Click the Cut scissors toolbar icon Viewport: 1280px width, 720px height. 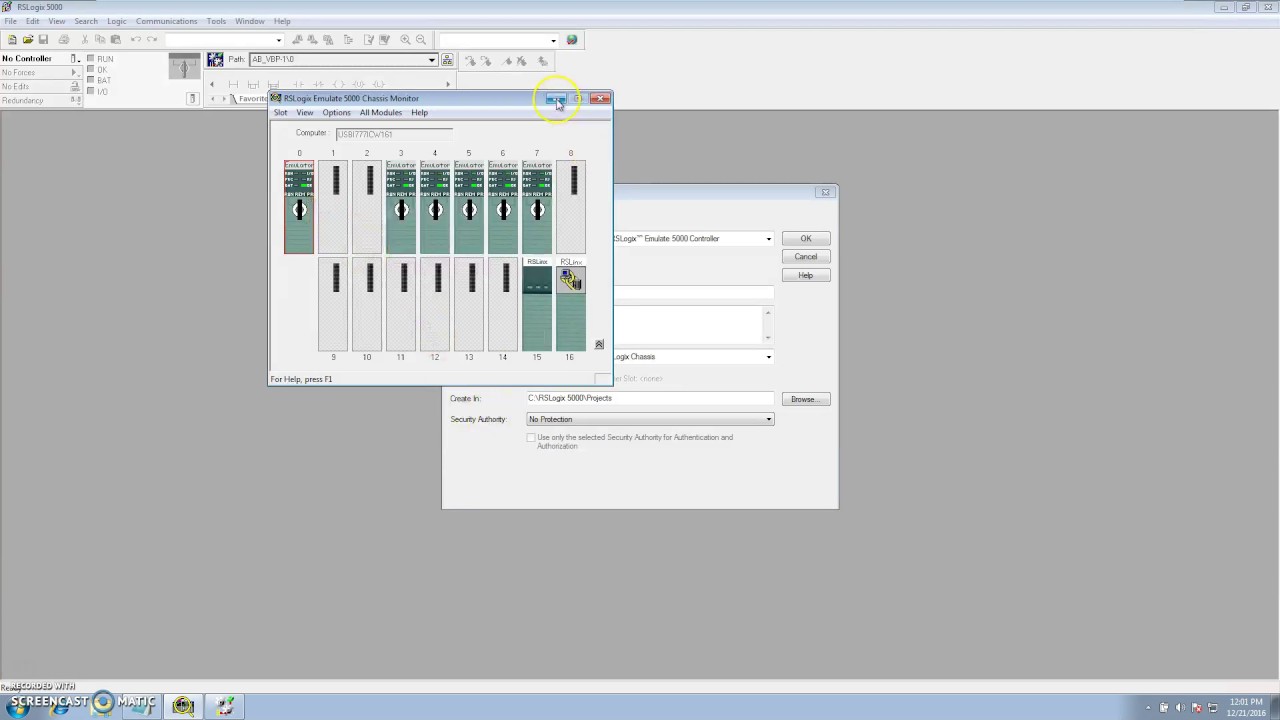click(85, 40)
